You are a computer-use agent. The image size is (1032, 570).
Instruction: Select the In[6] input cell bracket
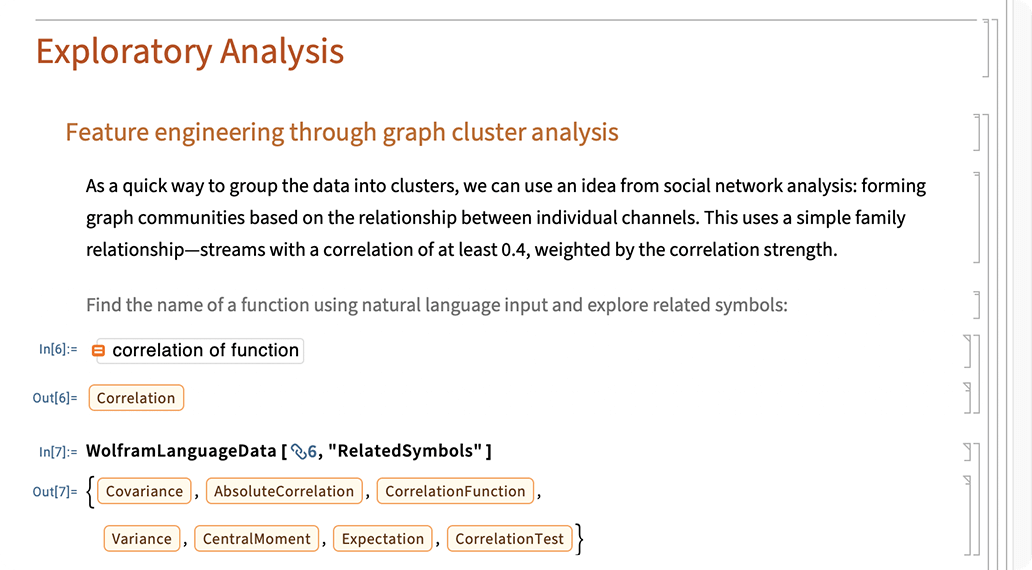[x=968, y=351]
